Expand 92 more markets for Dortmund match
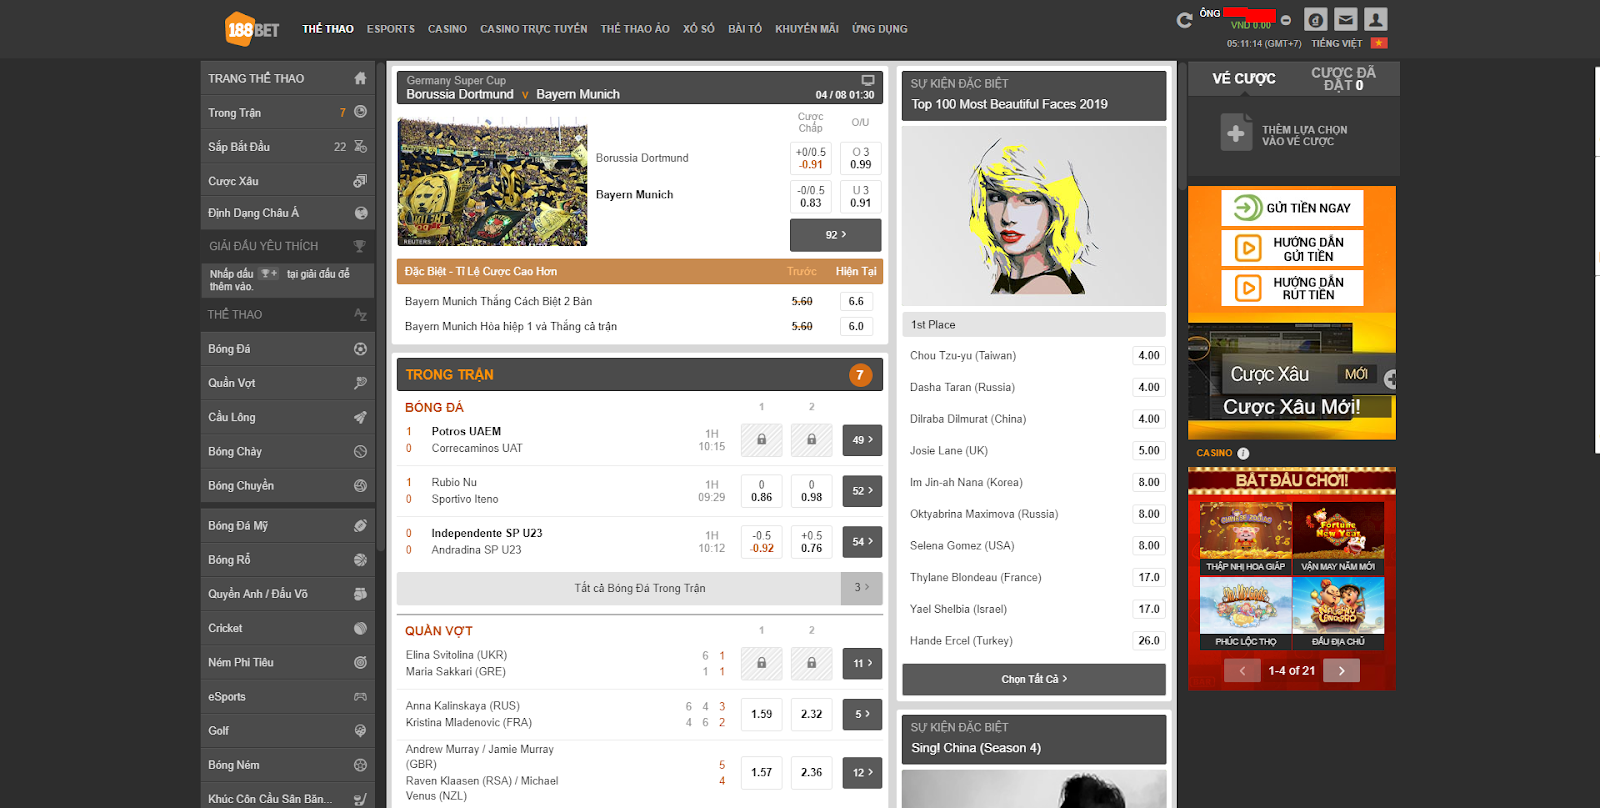The image size is (1600, 808). pos(836,235)
